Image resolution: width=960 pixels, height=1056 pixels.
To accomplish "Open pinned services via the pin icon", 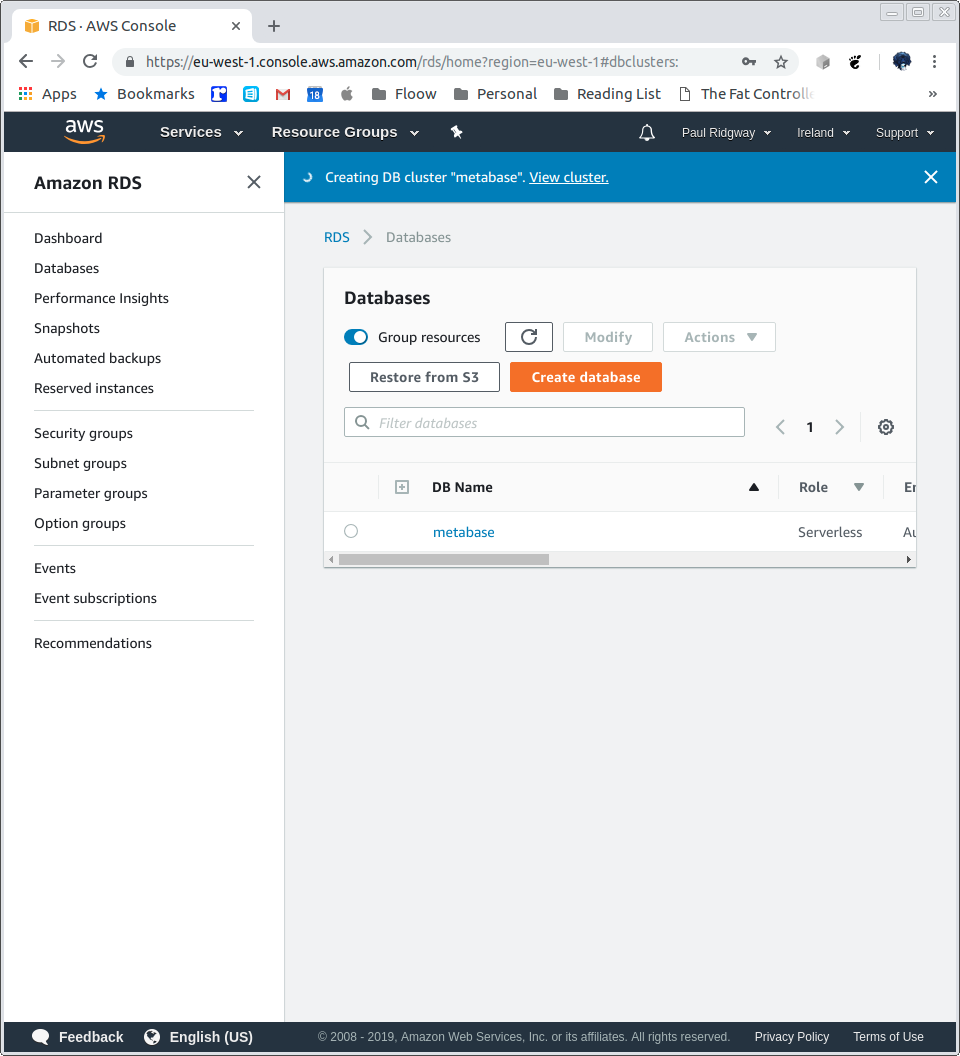I will pos(456,131).
